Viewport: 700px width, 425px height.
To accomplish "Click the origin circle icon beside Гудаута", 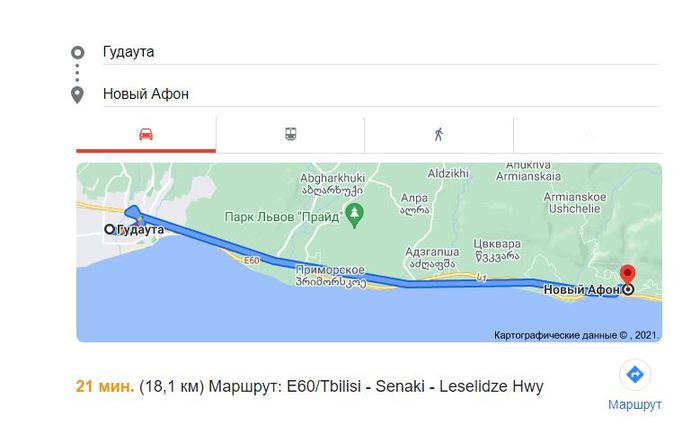I will coord(78,52).
